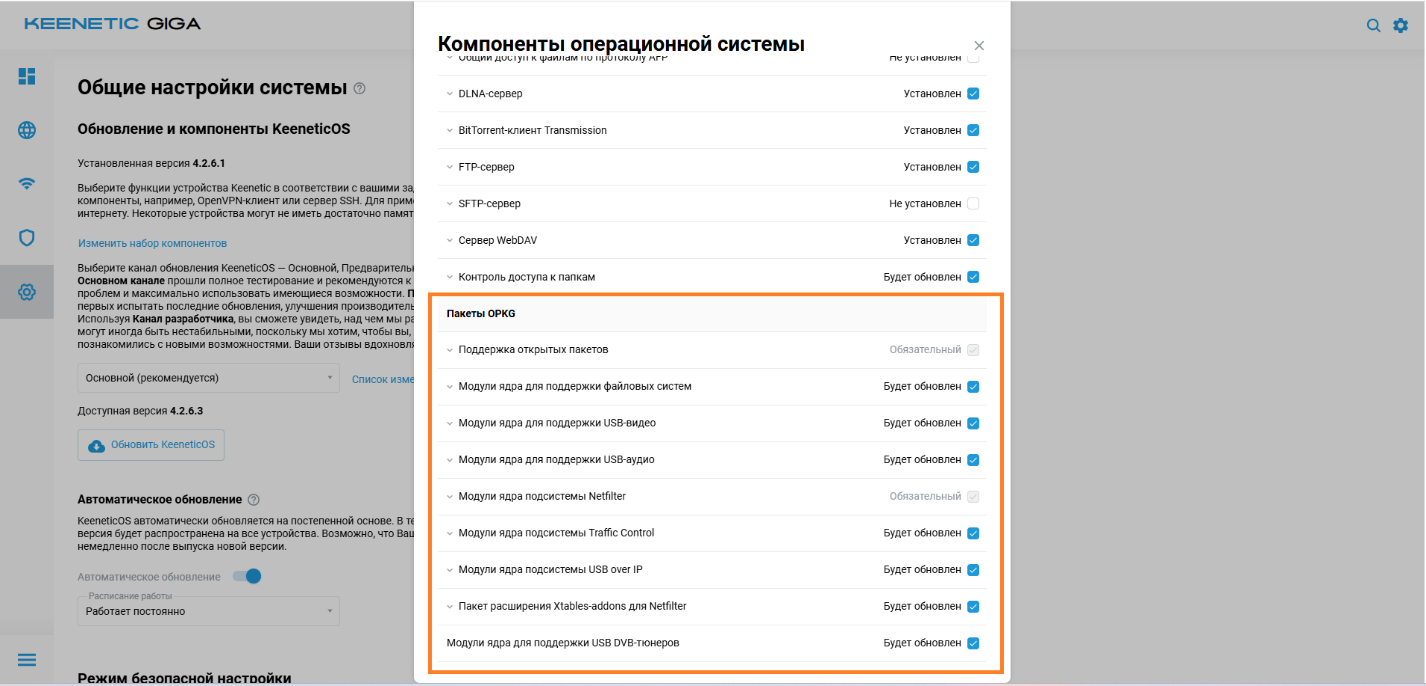Uncheck Модули ядра для поддержки файловых систем
Viewport: 1426px width, 686px height.
tap(973, 387)
